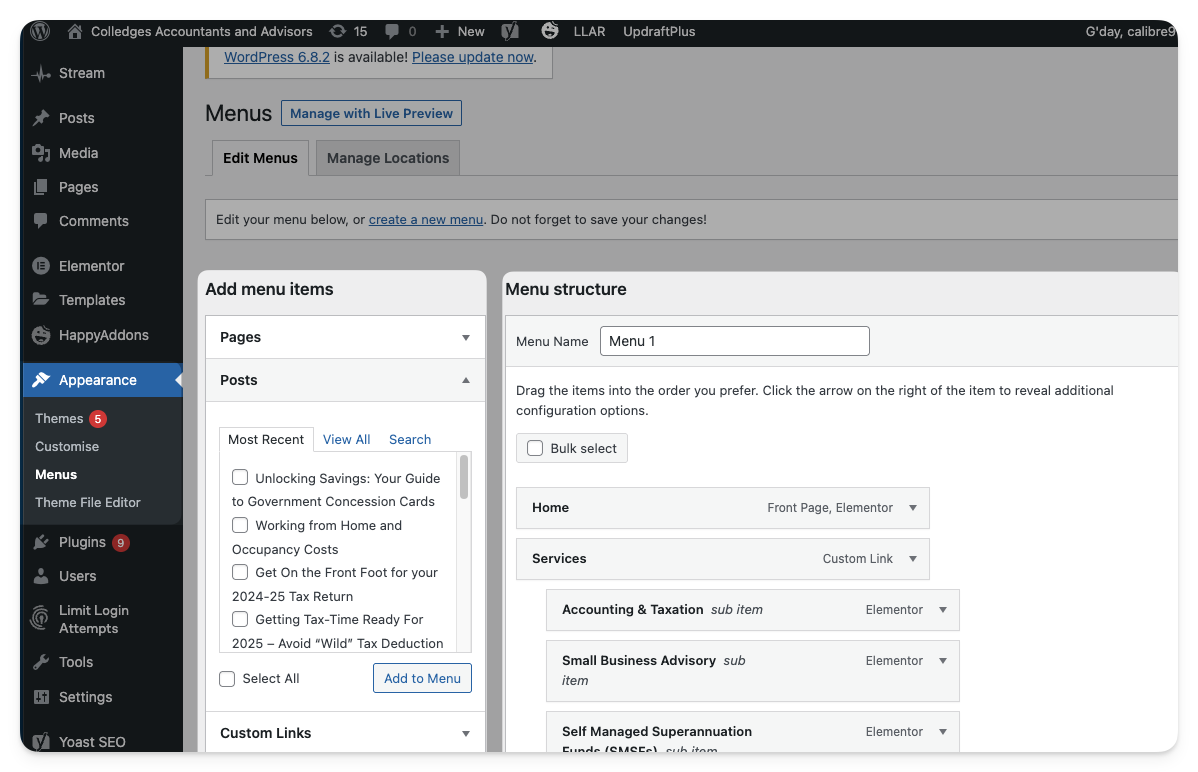The height and width of the screenshot is (772, 1198).
Task: Click the comments bubble icon in admin bar
Action: click(392, 31)
